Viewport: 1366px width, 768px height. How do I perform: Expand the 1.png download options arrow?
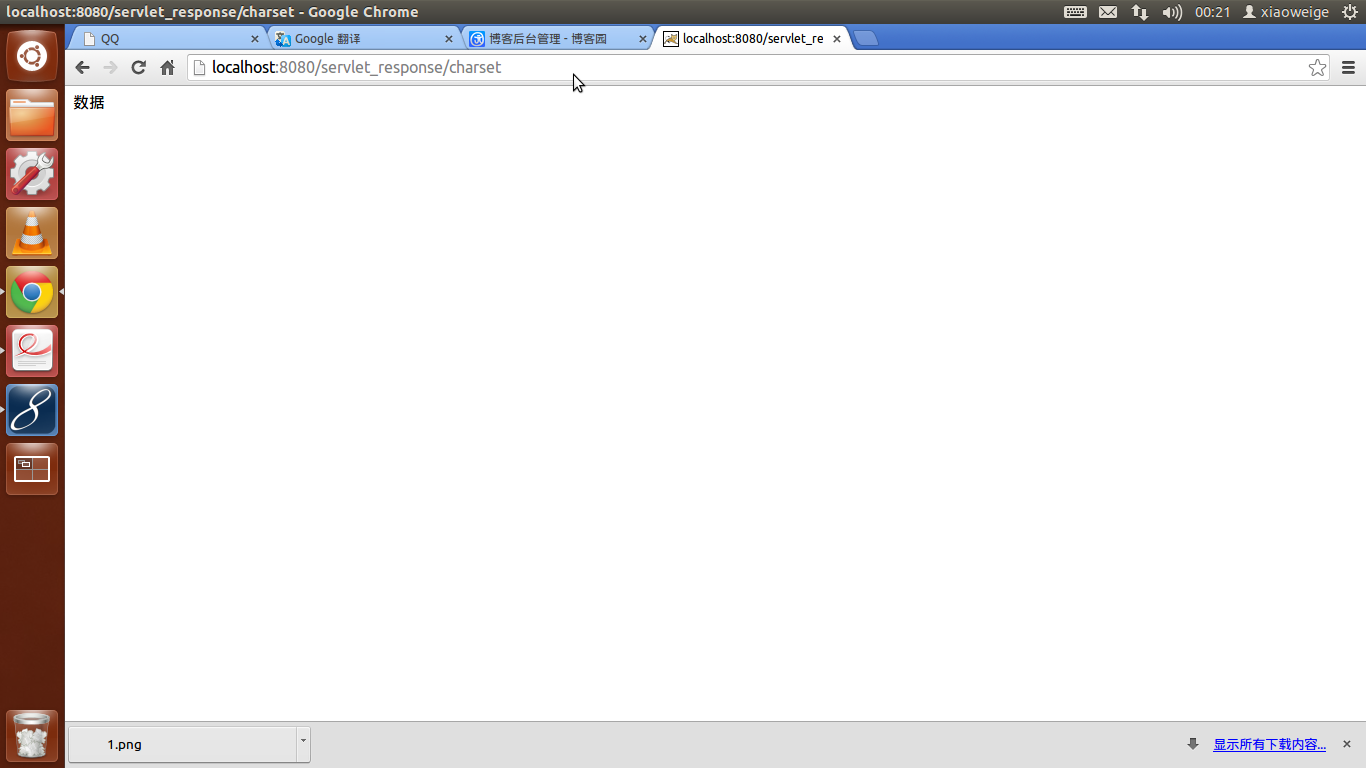tap(303, 744)
